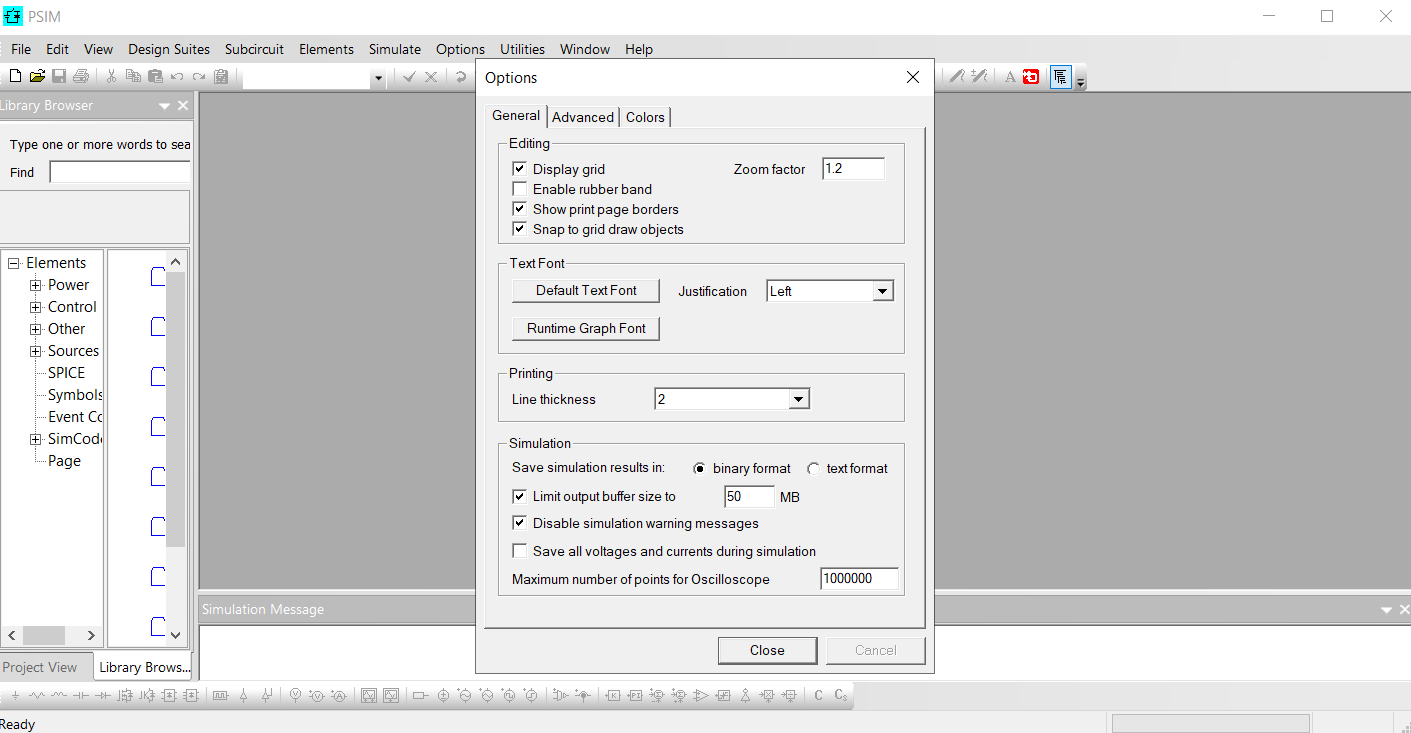Edit the Zoom factor value field
1411x733 pixels.
click(x=852, y=168)
